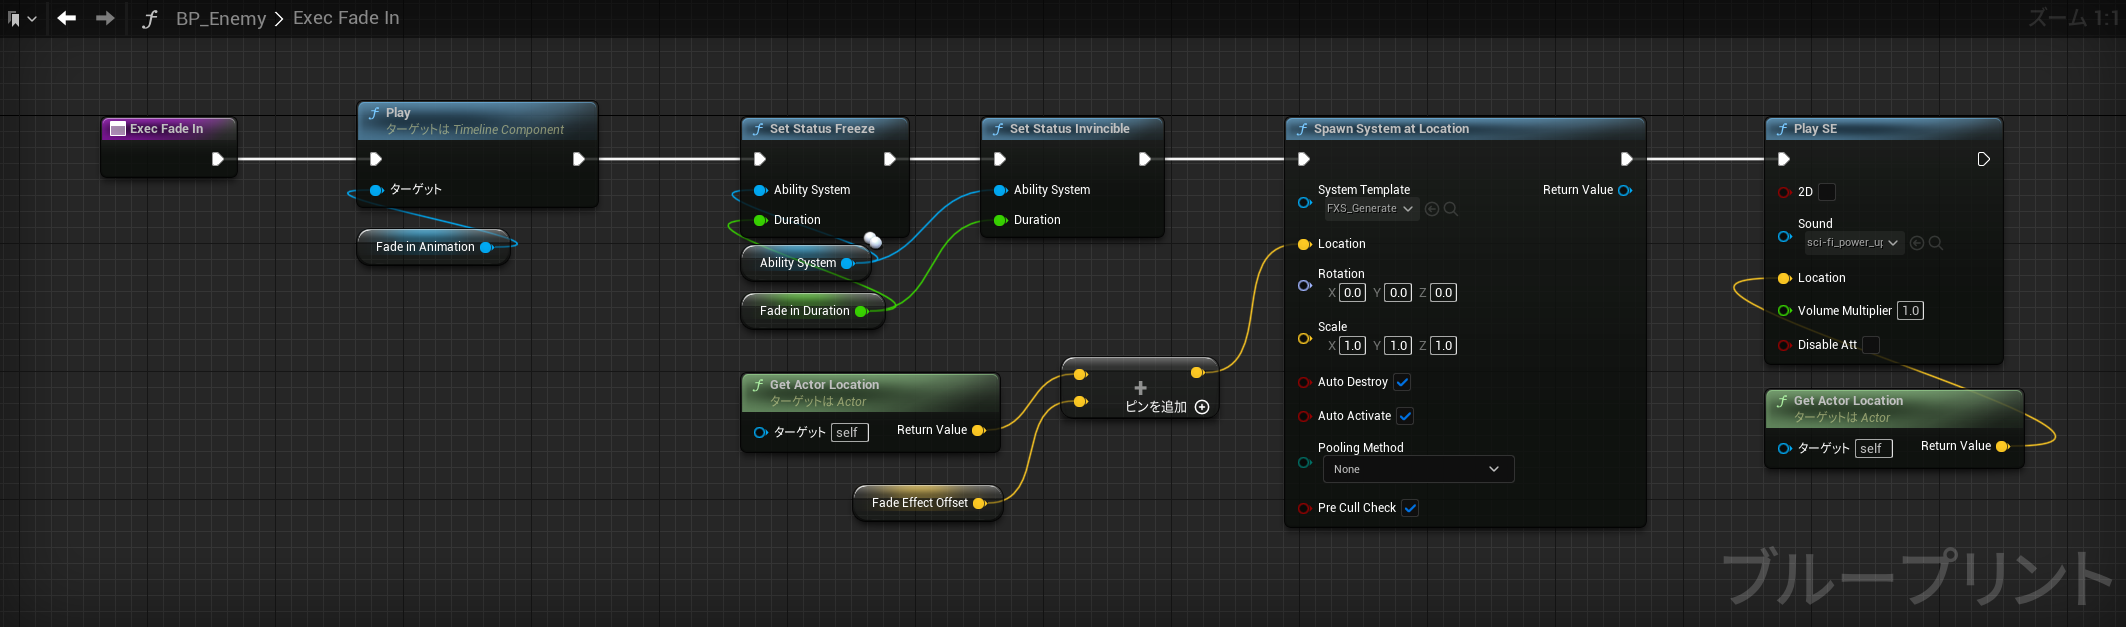Click Play SE output exec pin
2126x627 pixels.
tap(1984, 159)
